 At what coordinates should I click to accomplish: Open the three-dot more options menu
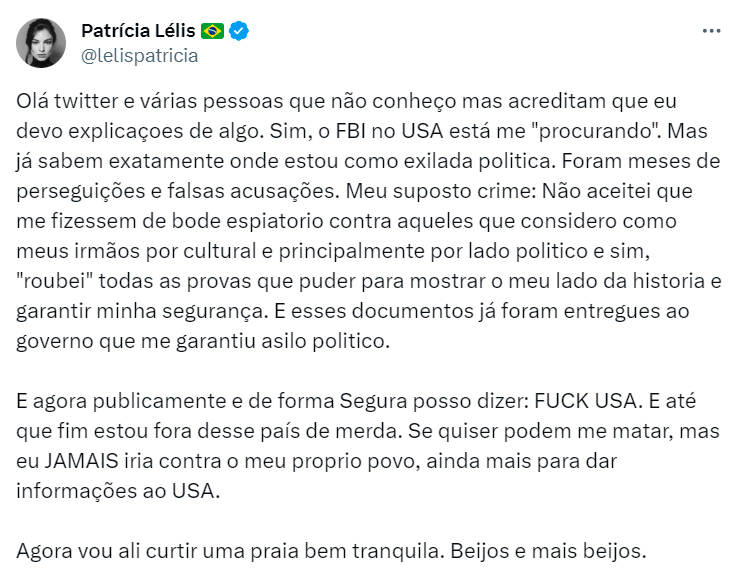(711, 31)
